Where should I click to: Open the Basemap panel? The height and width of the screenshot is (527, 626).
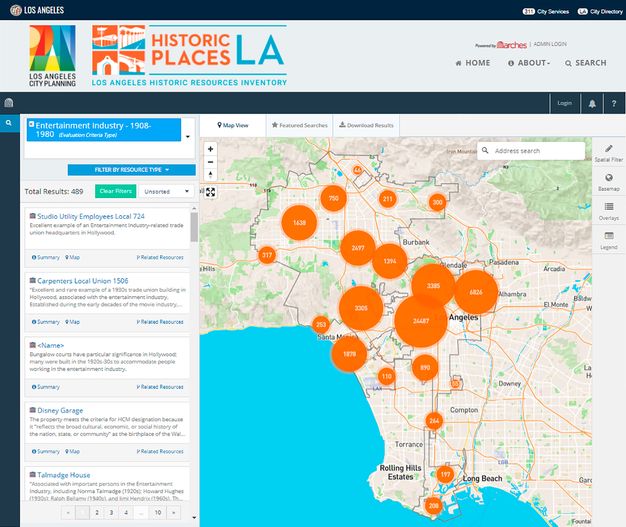608,181
